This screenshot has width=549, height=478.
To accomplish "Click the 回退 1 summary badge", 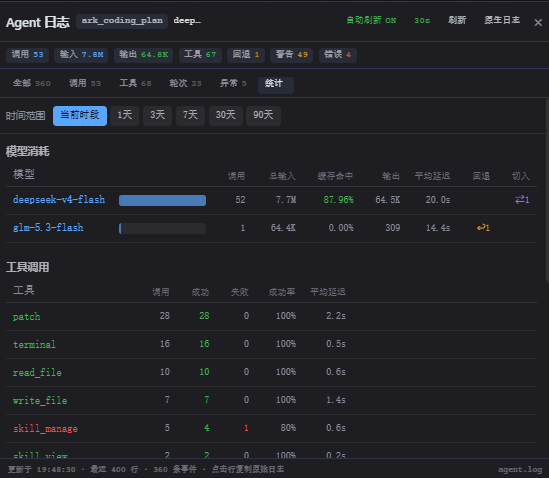I will (x=246, y=55).
